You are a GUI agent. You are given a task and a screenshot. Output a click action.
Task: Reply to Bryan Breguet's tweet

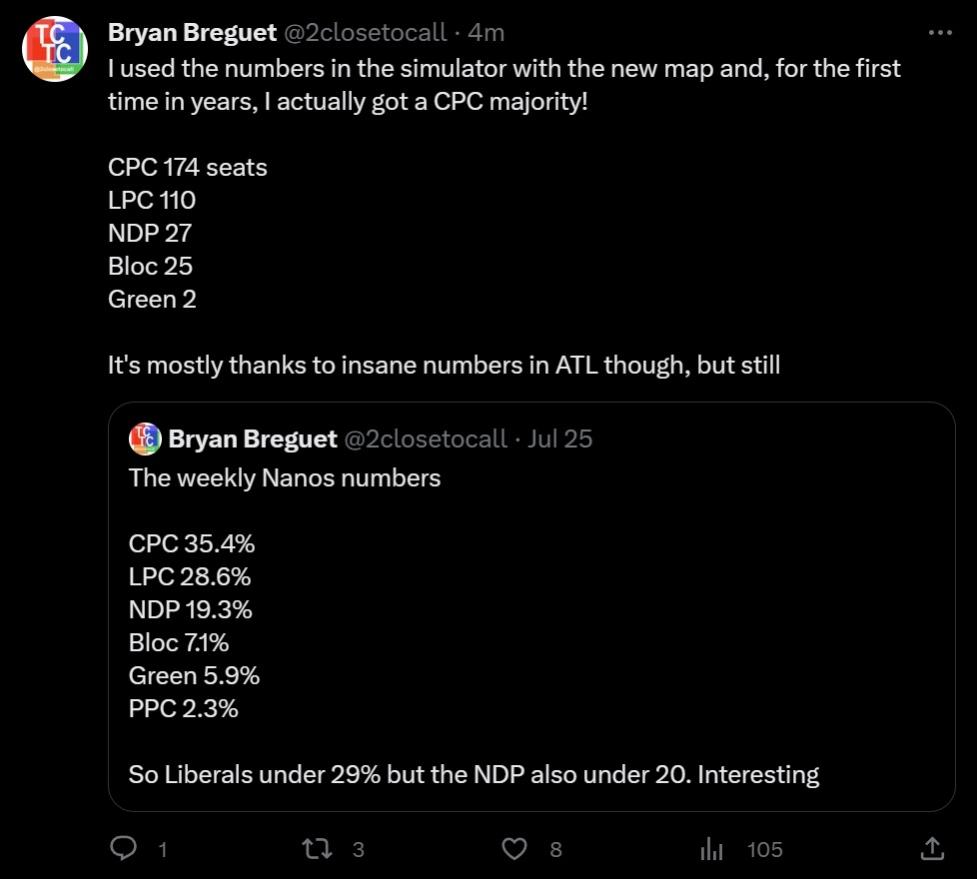tap(123, 849)
